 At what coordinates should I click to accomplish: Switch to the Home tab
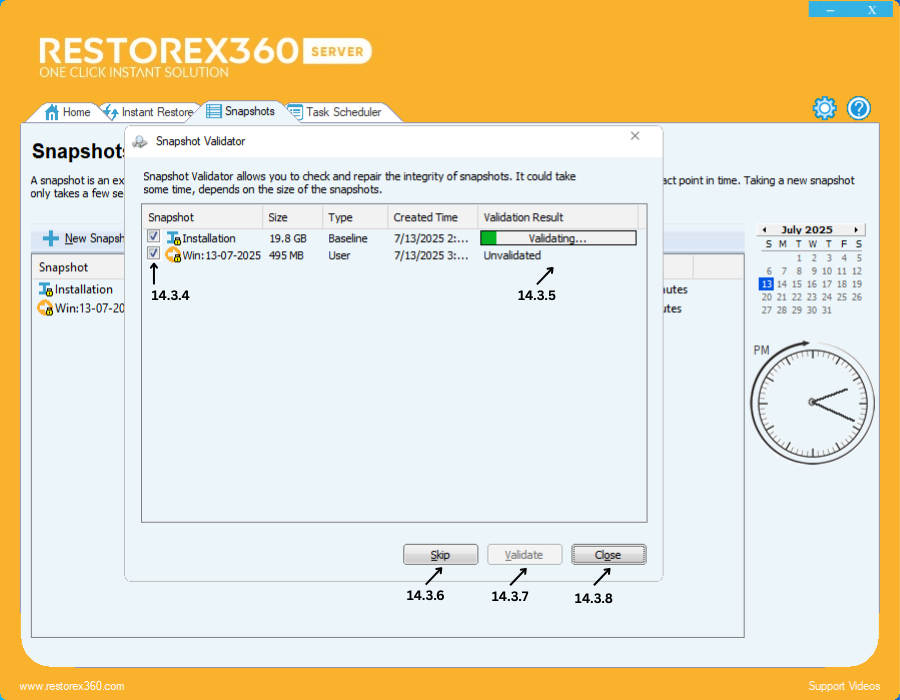[x=67, y=112]
